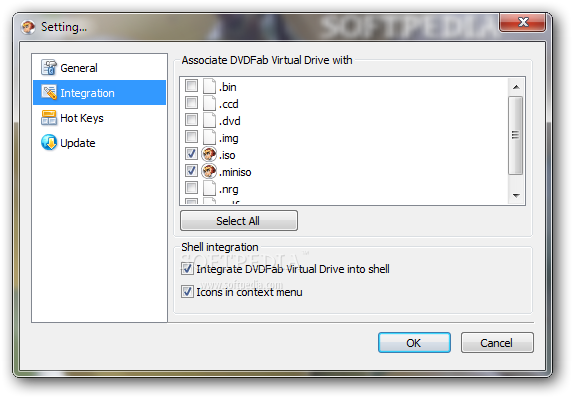The height and width of the screenshot is (398, 573).
Task: Click the file icon next to .bin
Action: click(209, 86)
